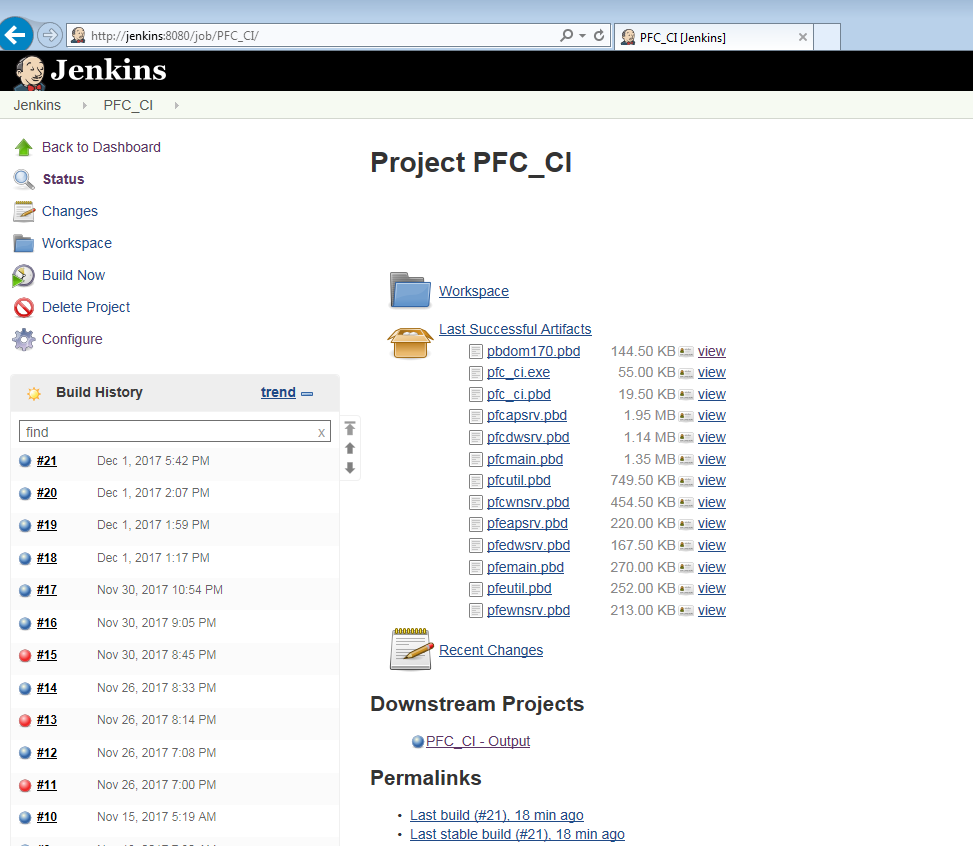Select the Status sidebar item
973x846 pixels.
(63, 179)
